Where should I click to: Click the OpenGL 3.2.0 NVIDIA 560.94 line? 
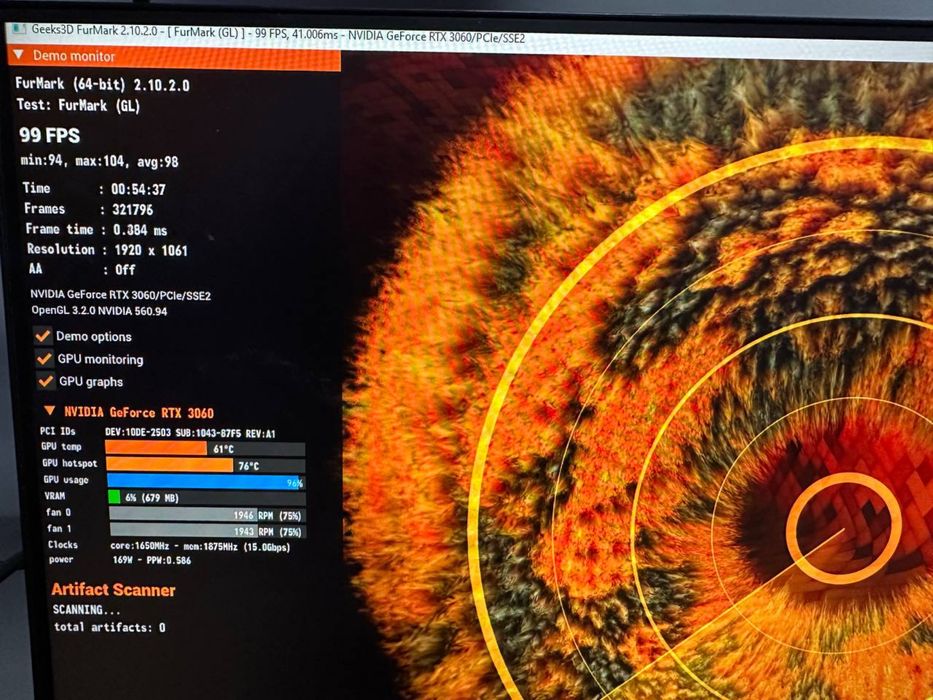(x=99, y=311)
